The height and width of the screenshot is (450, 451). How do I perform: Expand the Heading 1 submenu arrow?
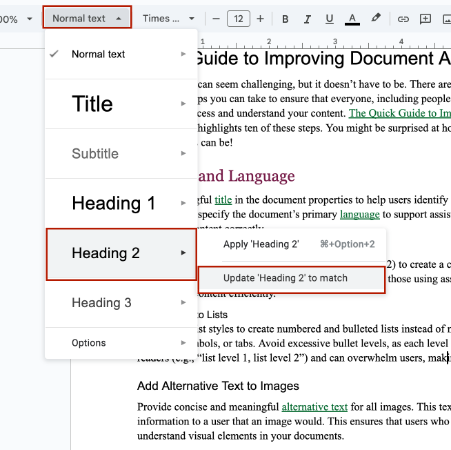pos(183,203)
